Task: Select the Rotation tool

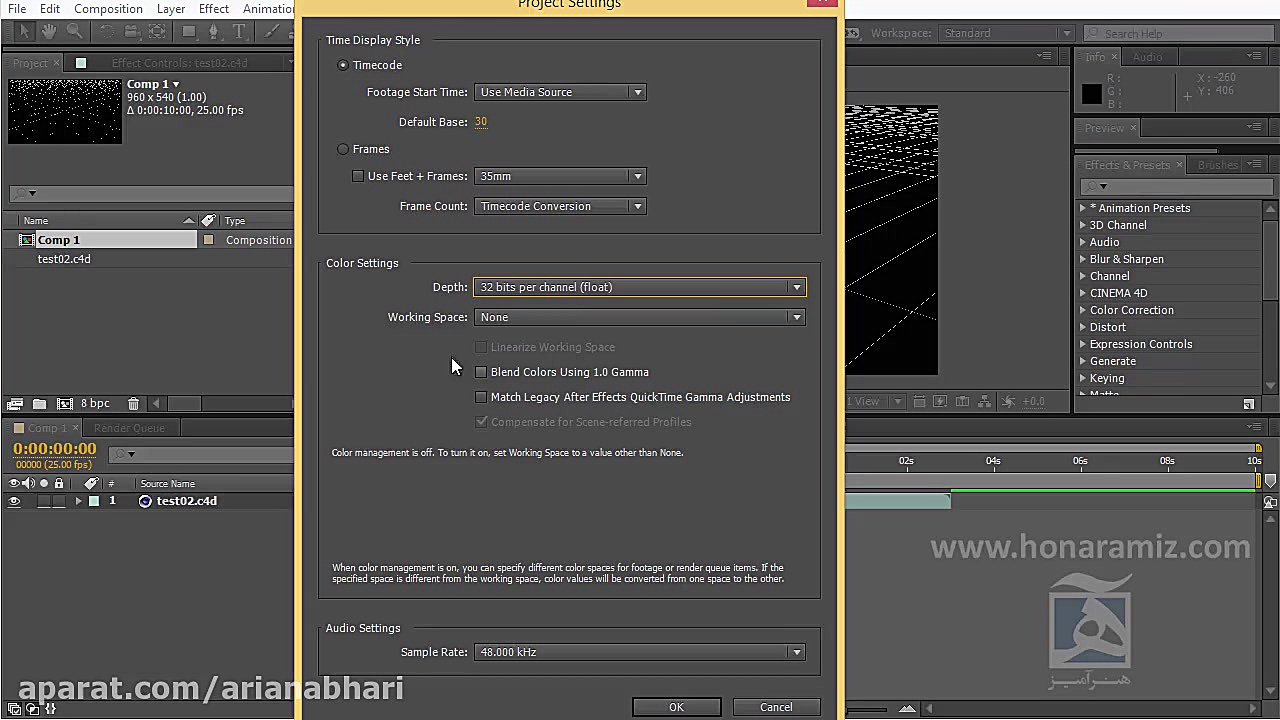Action: 107,32
